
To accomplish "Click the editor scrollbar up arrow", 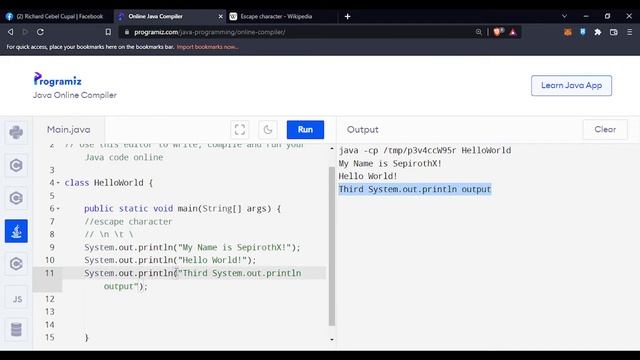I will tap(332, 149).
